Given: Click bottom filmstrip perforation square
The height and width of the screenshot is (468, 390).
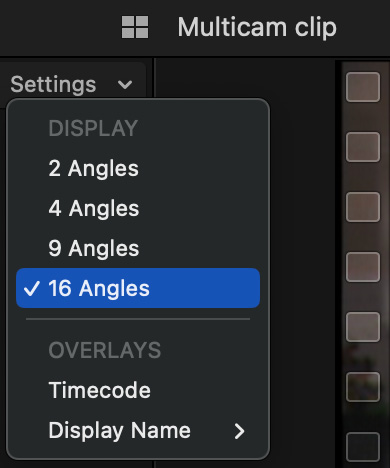Looking at the screenshot, I should (x=363, y=447).
